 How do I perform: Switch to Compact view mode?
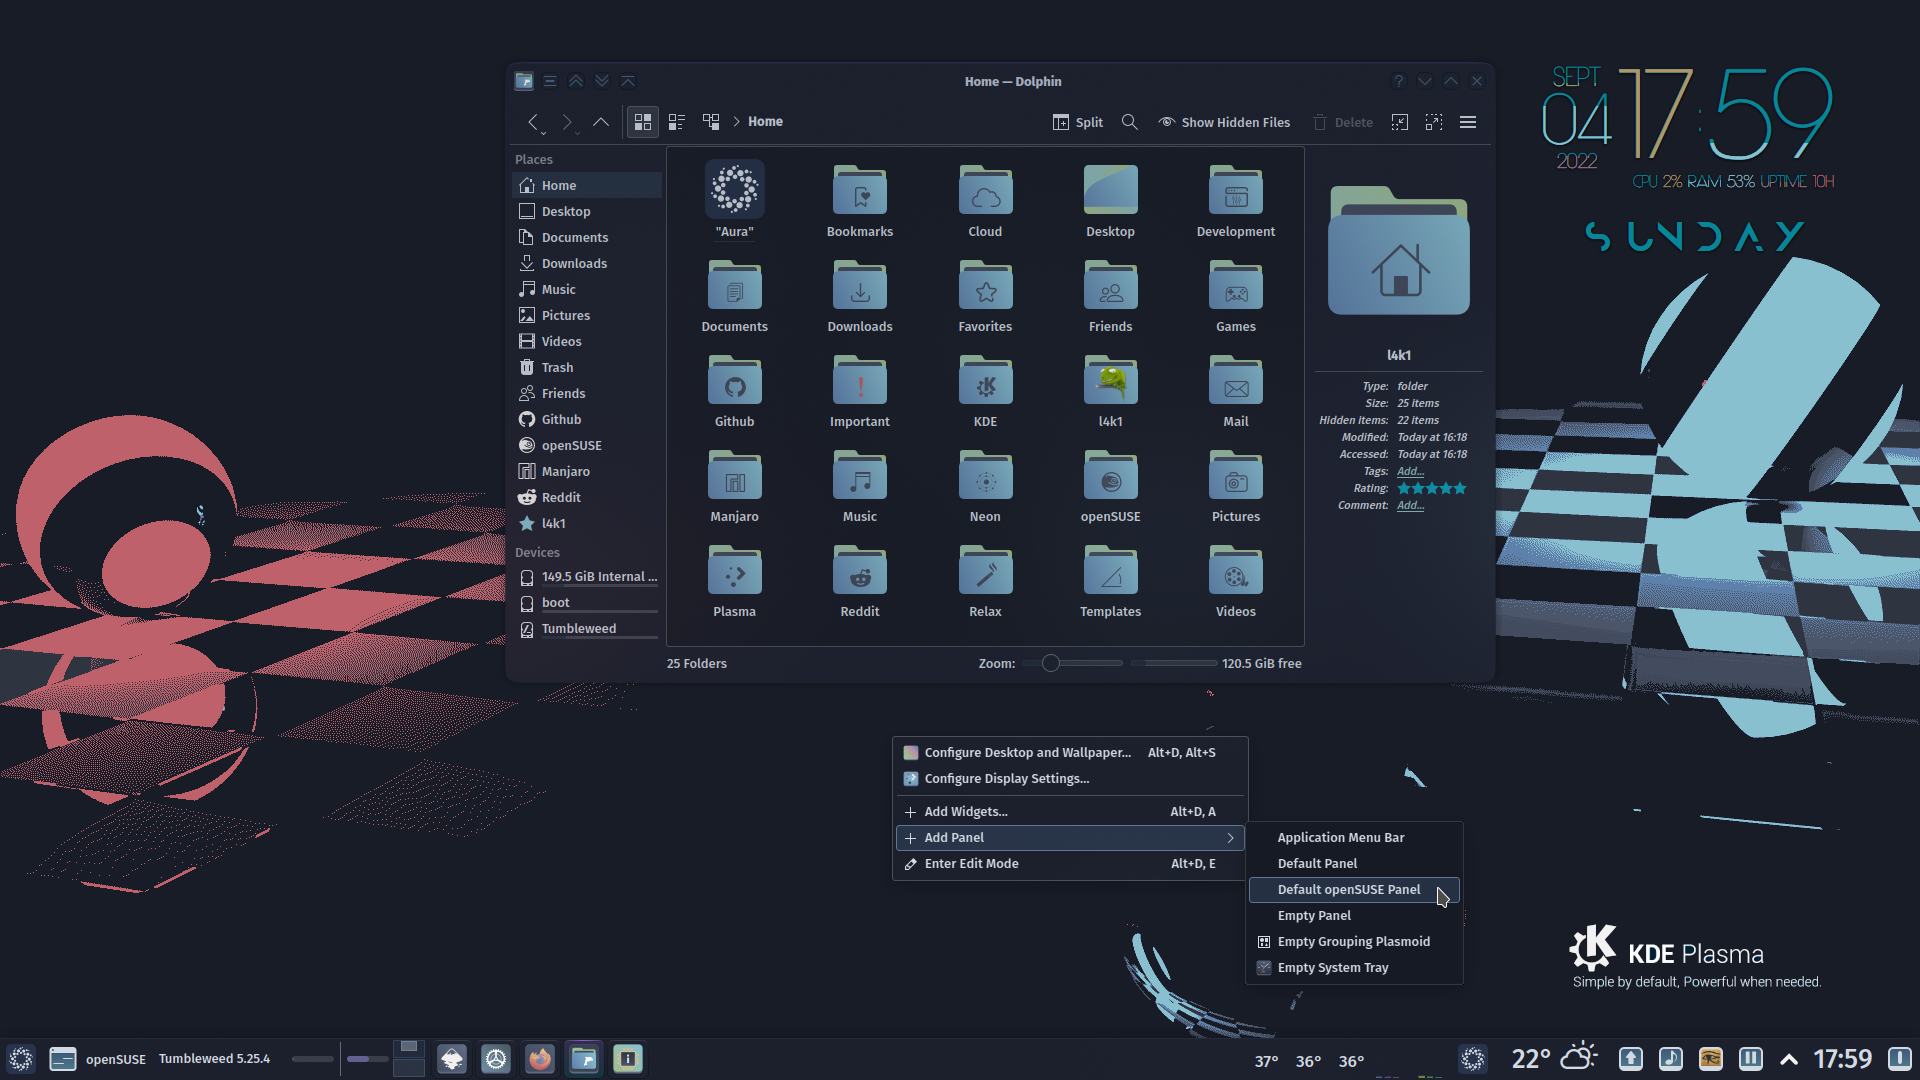pos(677,122)
